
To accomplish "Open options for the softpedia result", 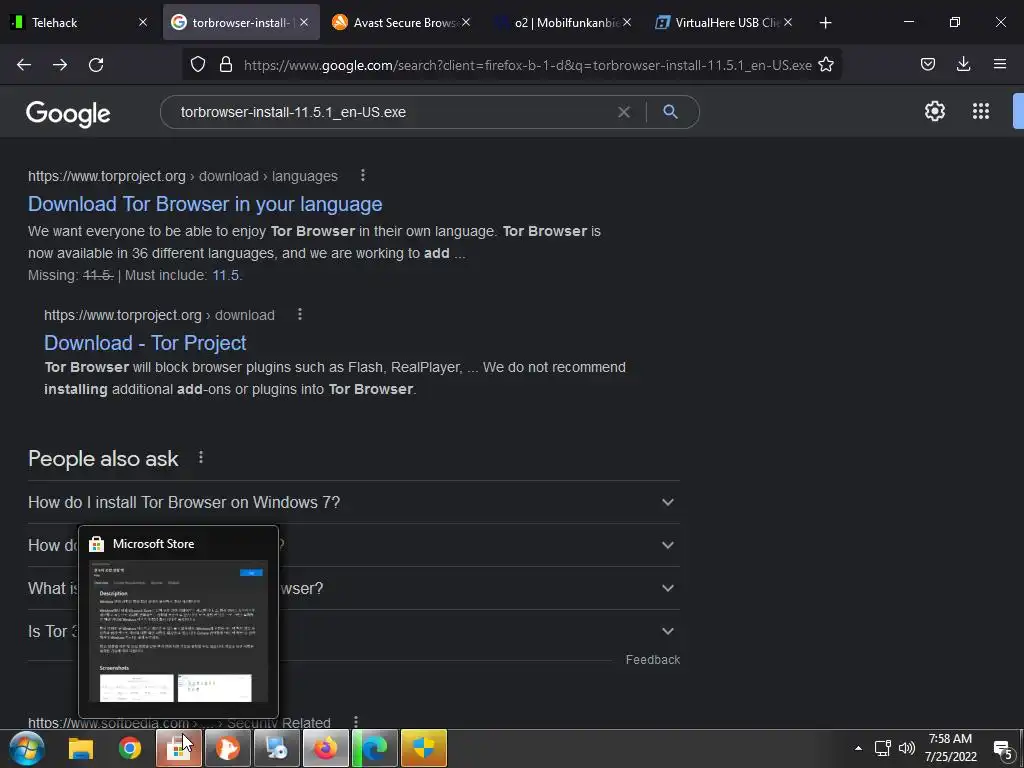I will (356, 722).
